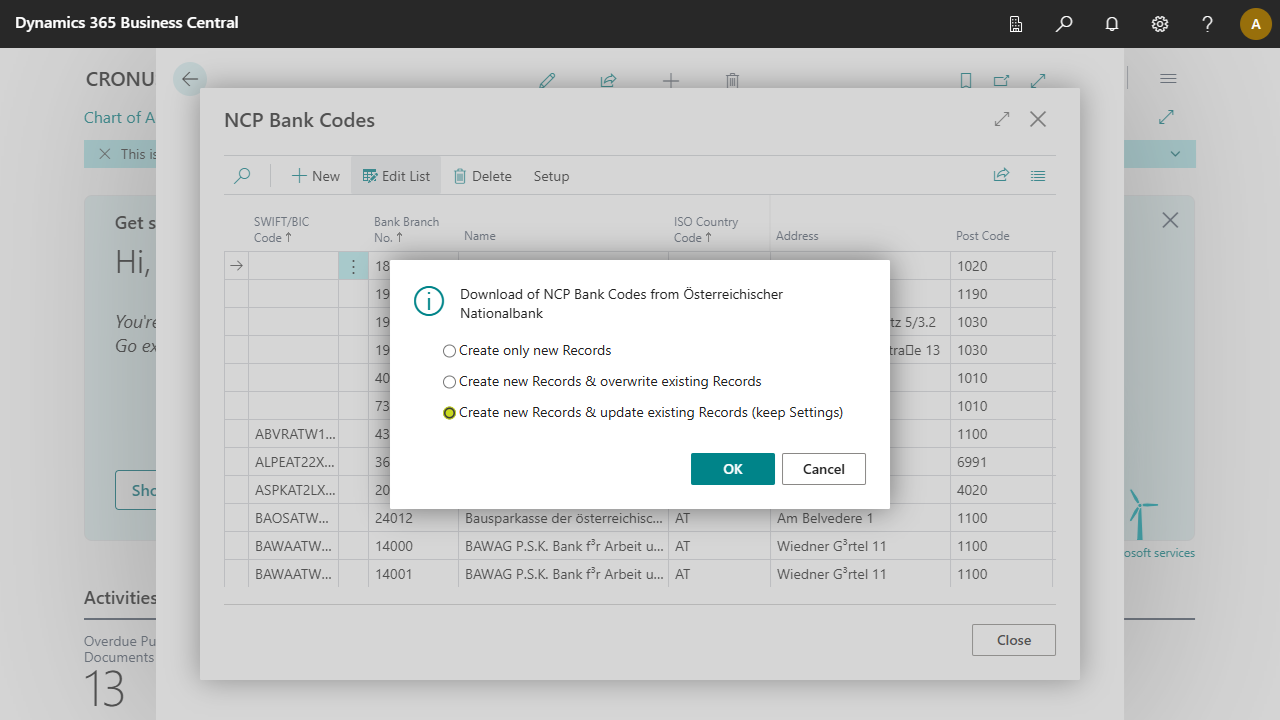Viewport: 1280px width, 720px height.
Task: Open row options for the first row
Action: coord(353,266)
